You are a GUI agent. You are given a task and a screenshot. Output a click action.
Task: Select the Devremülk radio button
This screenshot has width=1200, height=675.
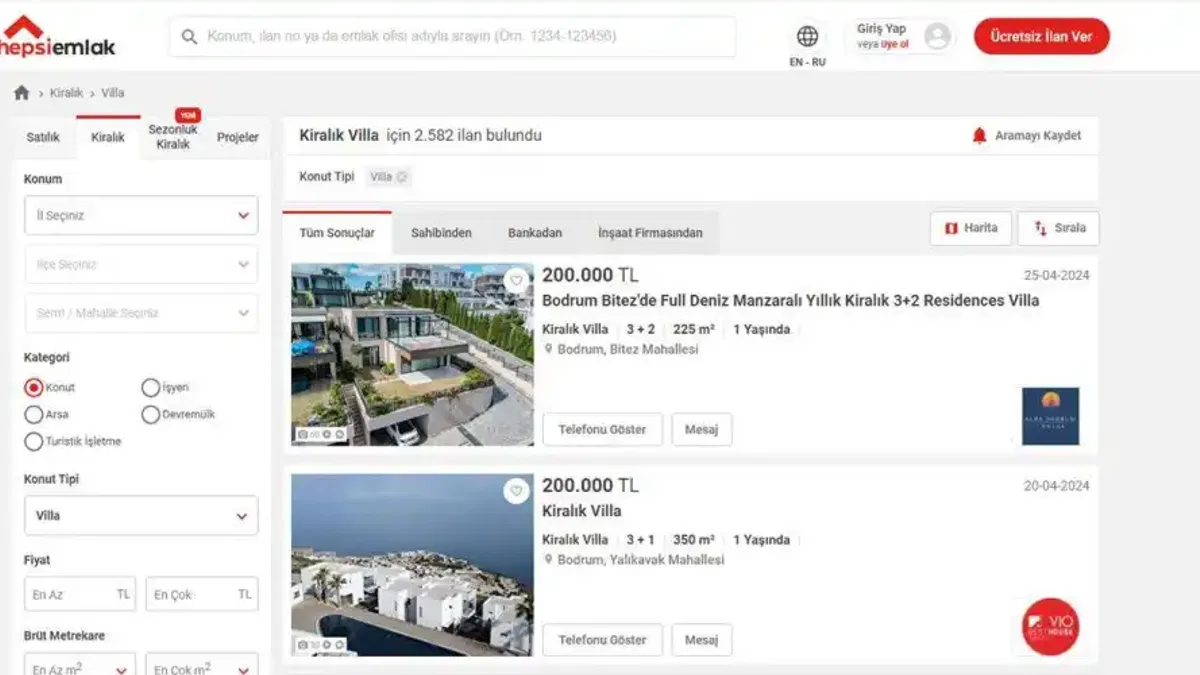click(x=151, y=414)
